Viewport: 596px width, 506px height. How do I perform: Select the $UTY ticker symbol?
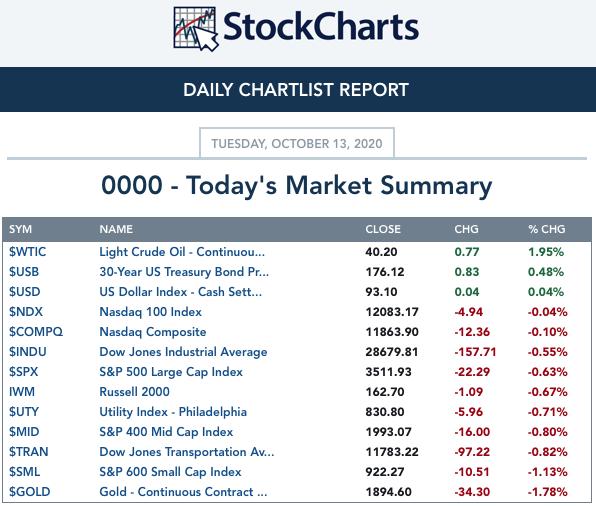24,412
